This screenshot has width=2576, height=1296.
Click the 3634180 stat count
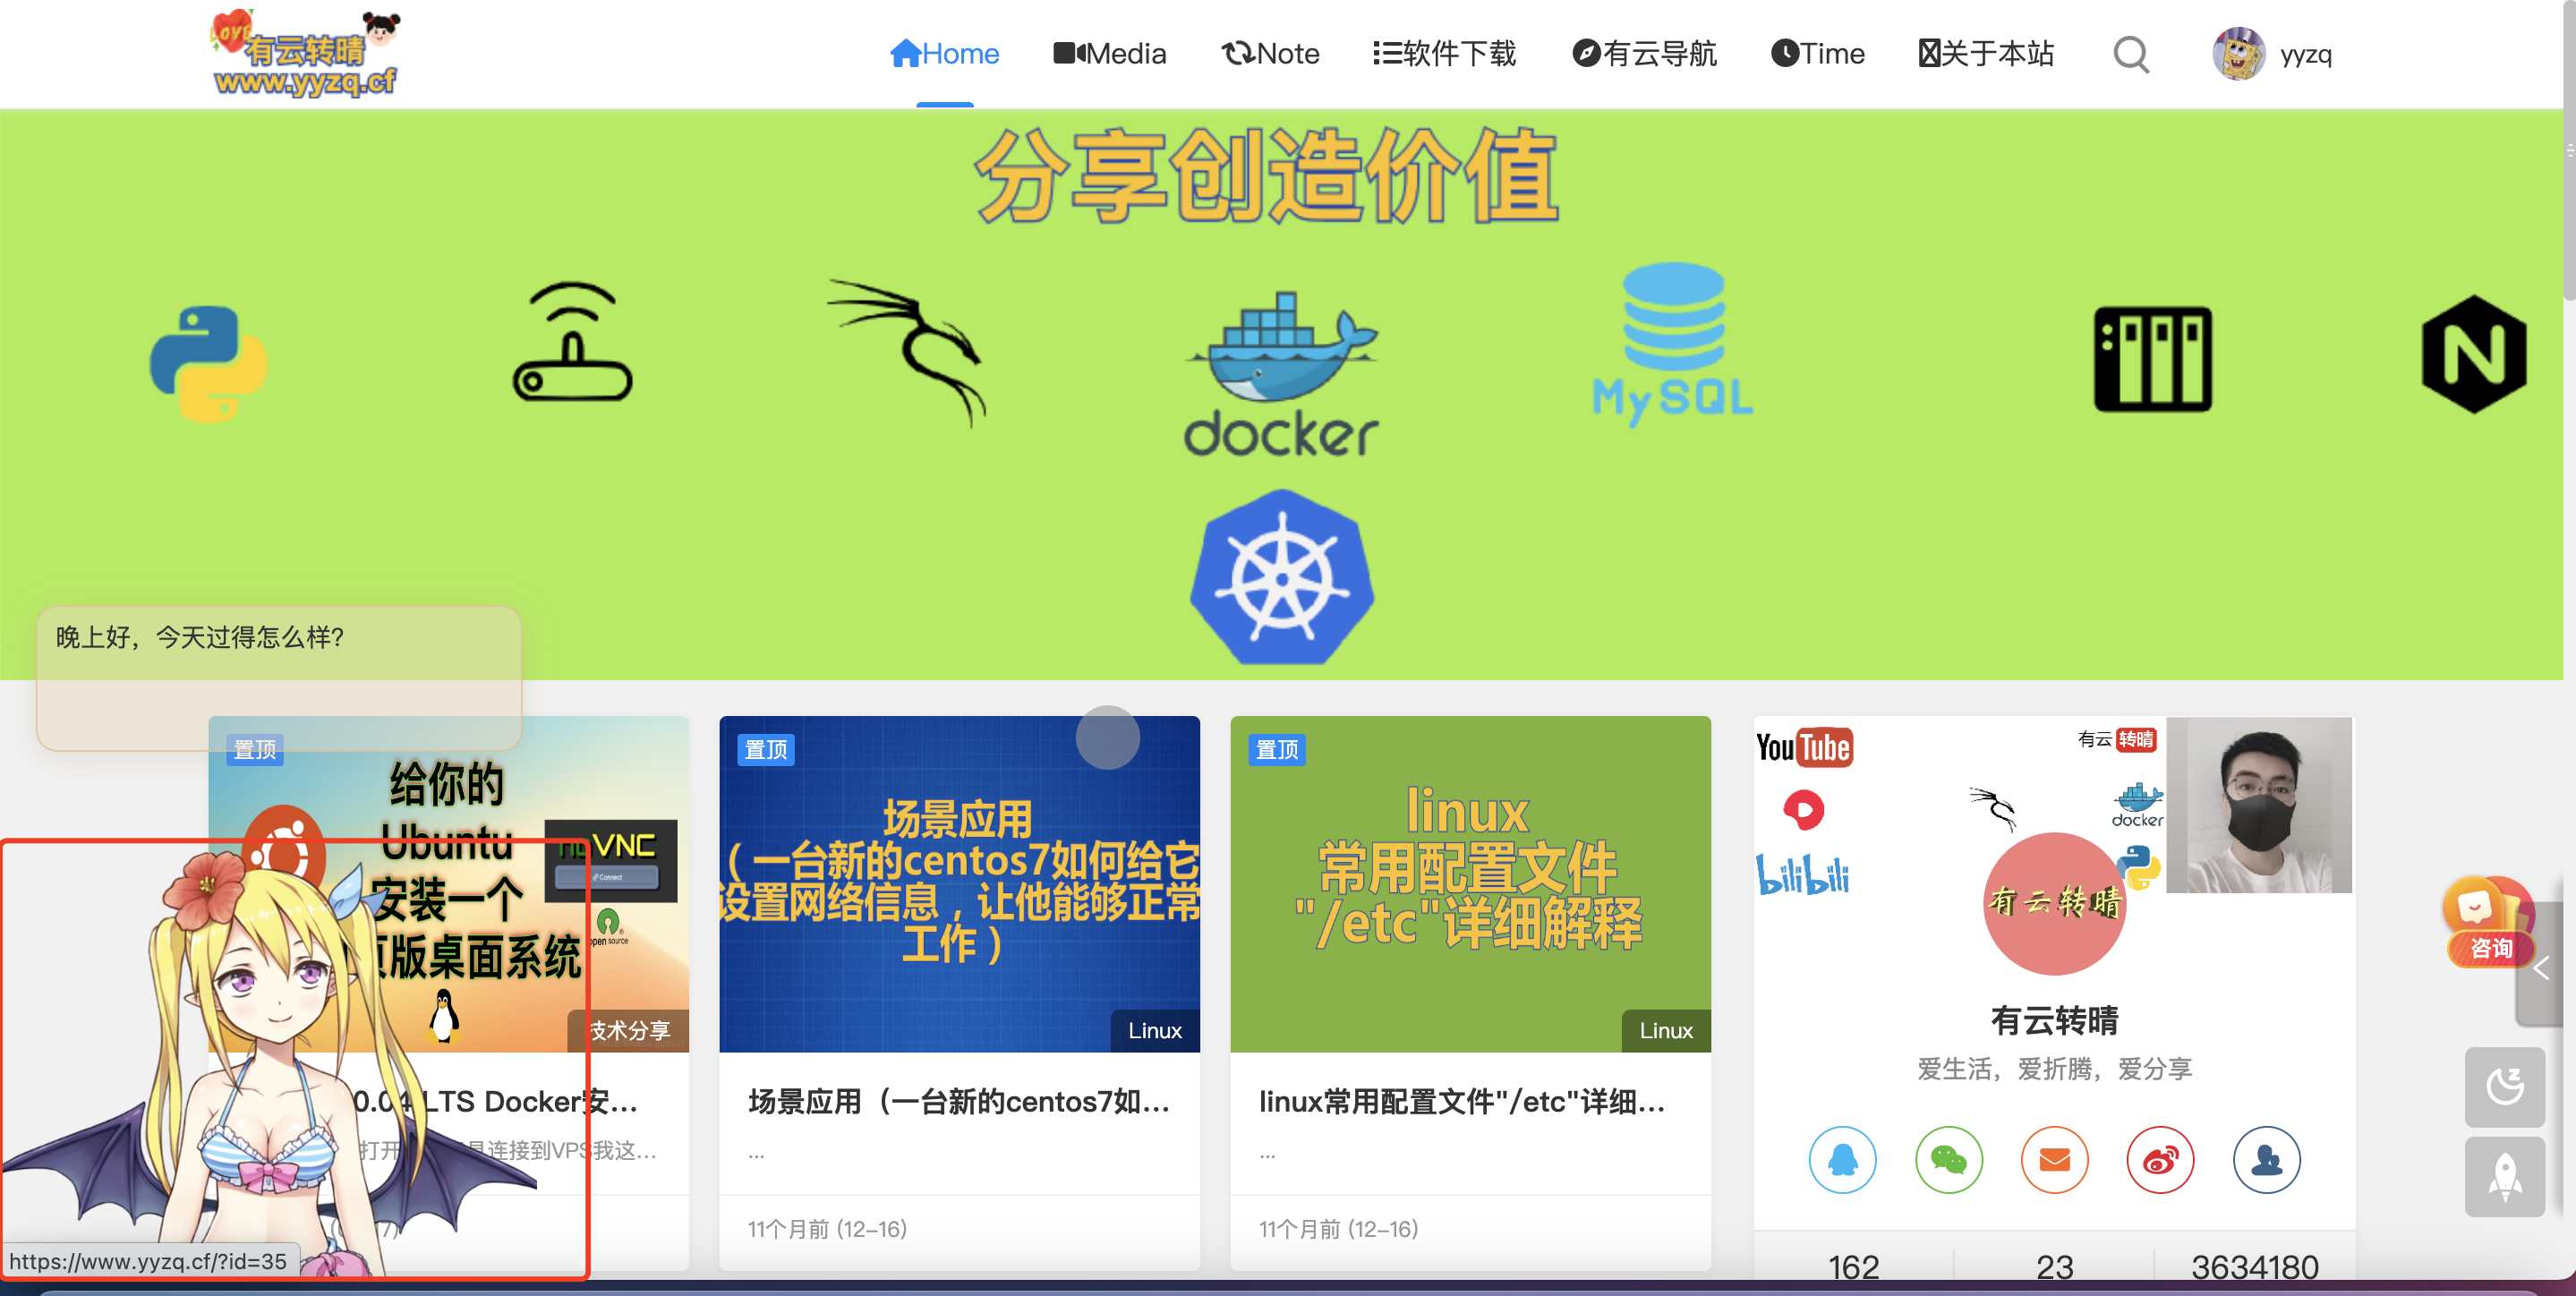[2254, 1267]
